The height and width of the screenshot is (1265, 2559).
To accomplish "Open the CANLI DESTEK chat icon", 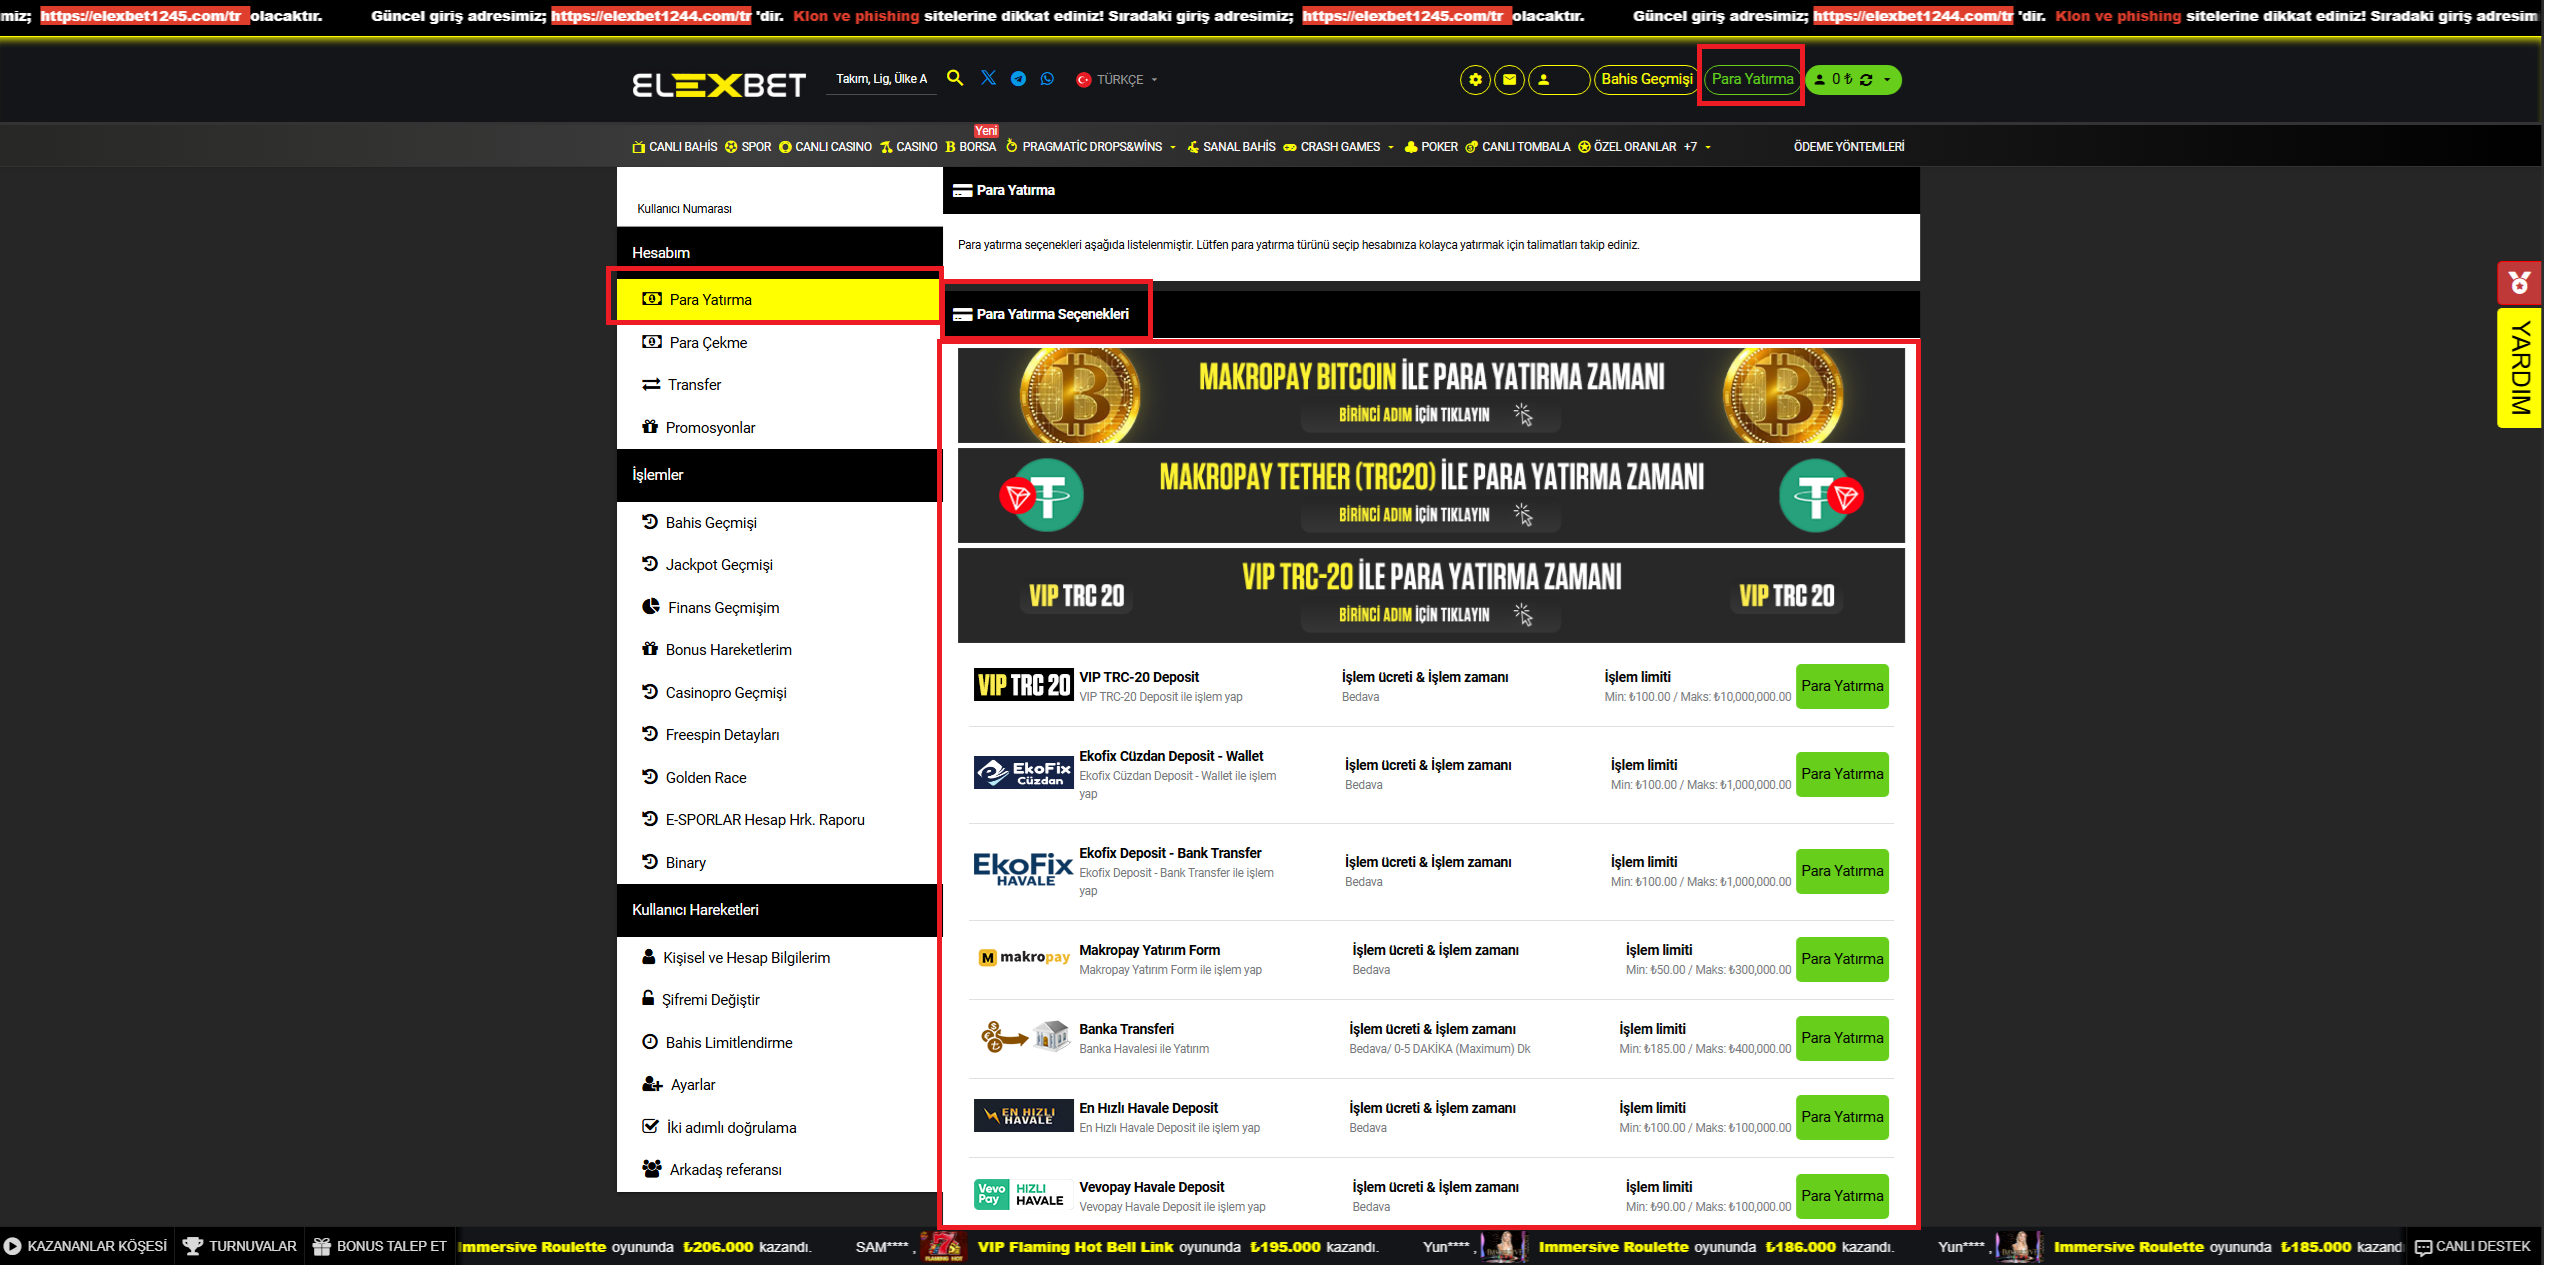I will [x=2423, y=1247].
